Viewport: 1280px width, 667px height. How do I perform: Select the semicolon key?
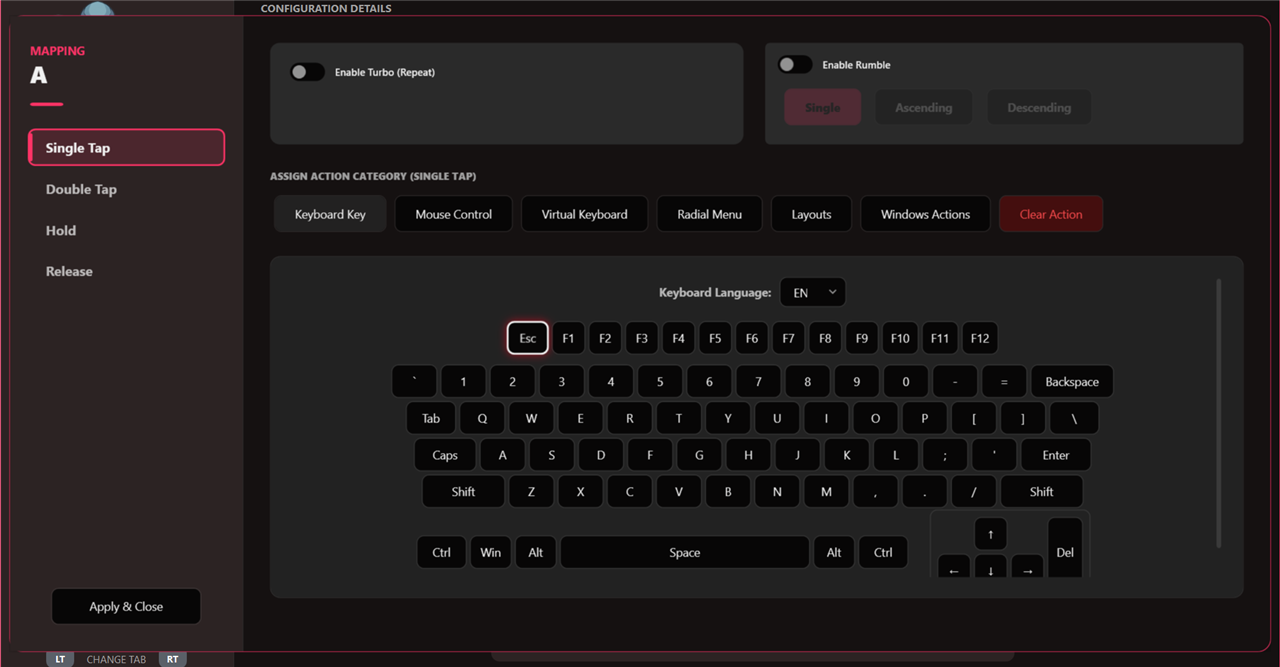click(945, 455)
